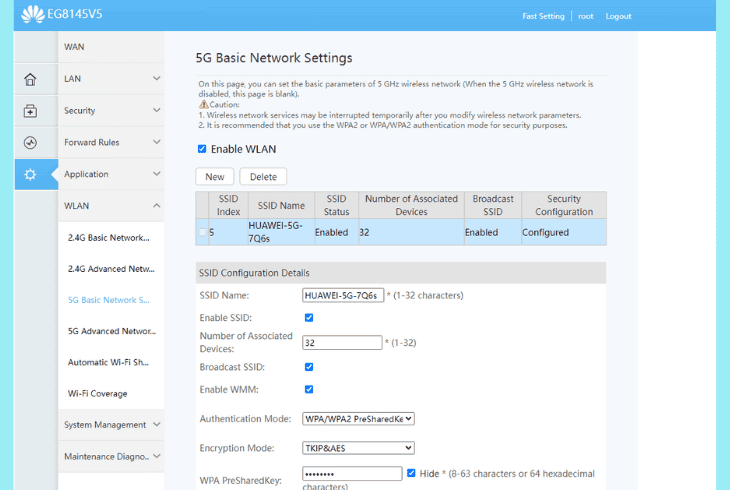Image resolution: width=730 pixels, height=490 pixels.
Task: Toggle the Enable SSID checkbox
Action: (x=309, y=318)
